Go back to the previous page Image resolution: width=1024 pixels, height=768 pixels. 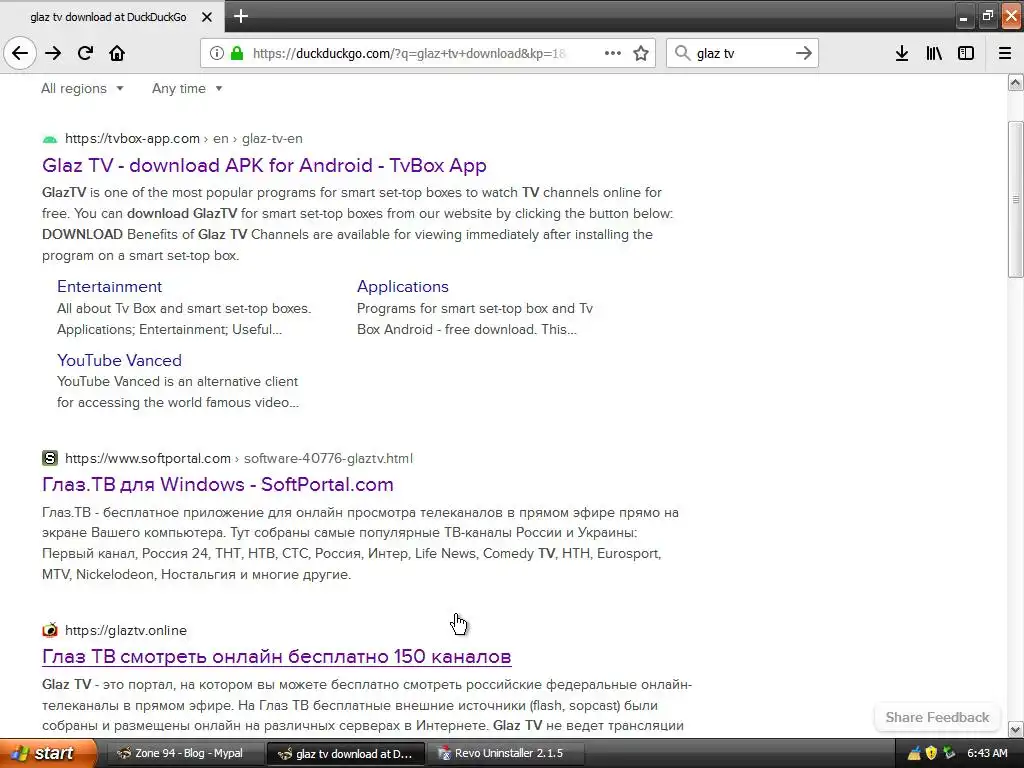pyautogui.click(x=20, y=53)
